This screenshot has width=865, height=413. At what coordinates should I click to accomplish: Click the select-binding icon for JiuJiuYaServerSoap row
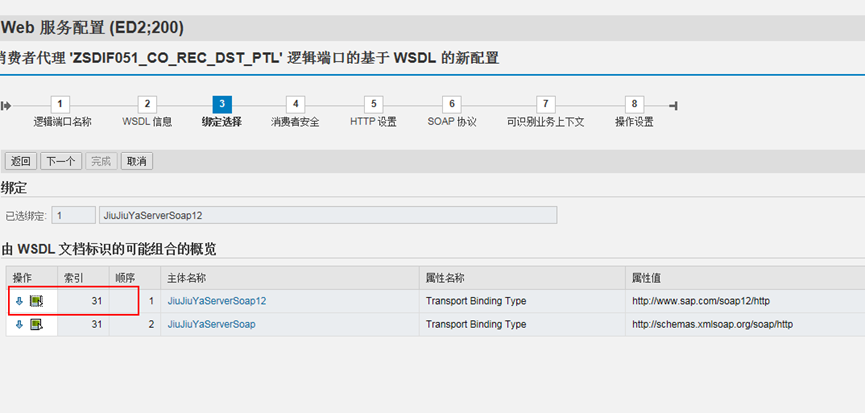click(36, 324)
